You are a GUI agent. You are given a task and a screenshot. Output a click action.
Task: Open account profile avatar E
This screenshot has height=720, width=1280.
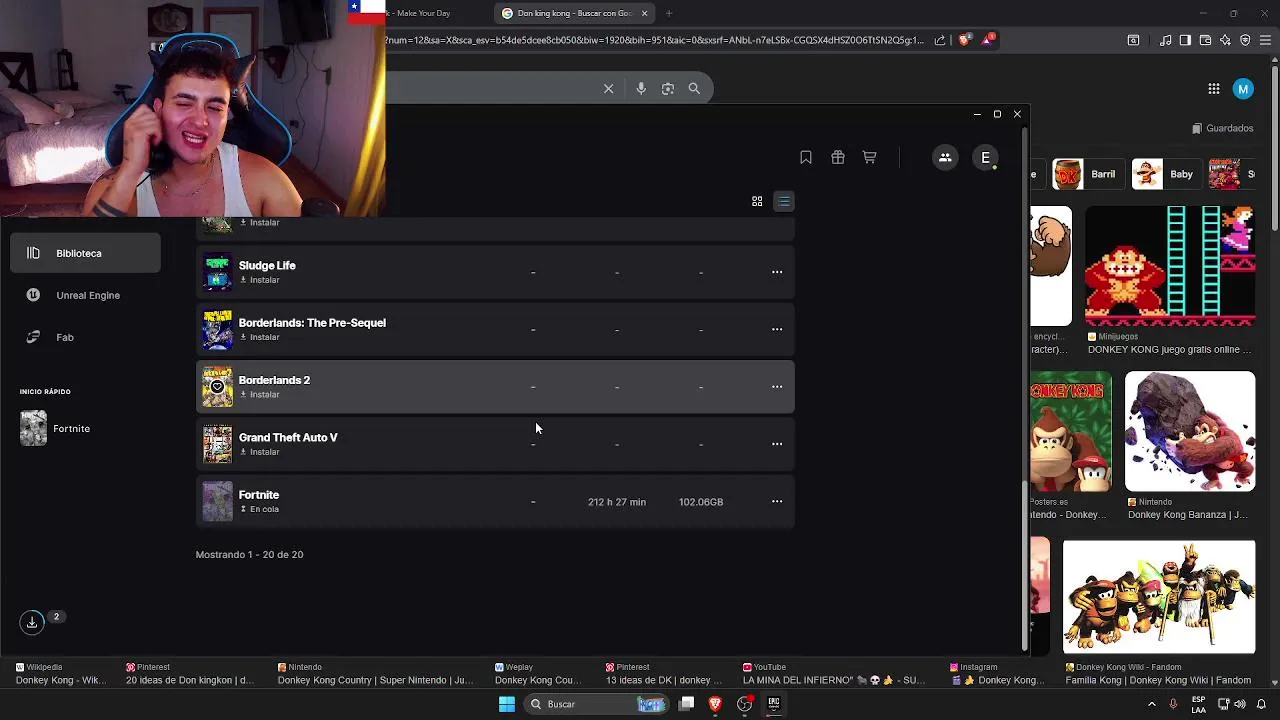pyautogui.click(x=986, y=157)
